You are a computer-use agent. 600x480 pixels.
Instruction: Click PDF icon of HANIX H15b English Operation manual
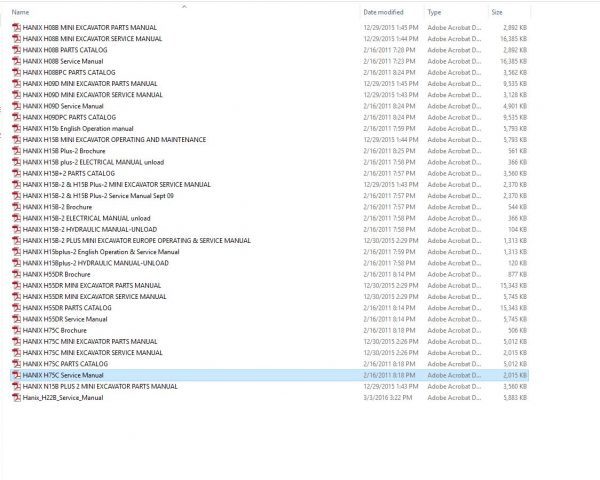pos(16,129)
